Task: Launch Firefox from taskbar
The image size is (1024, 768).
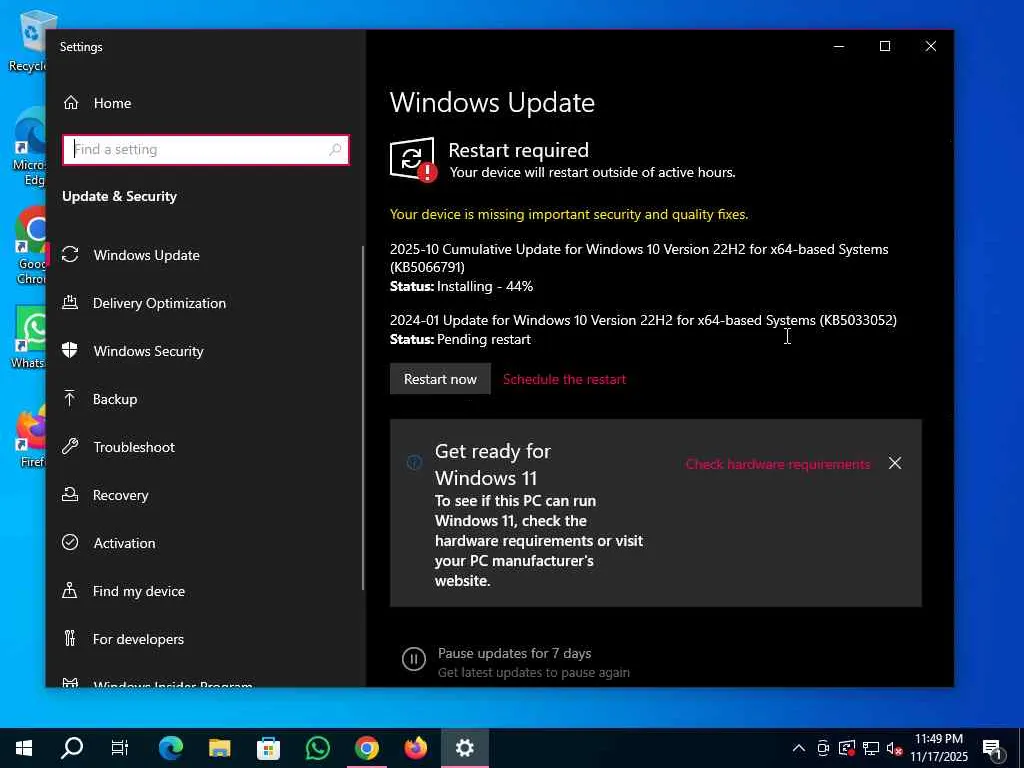Action: click(415, 748)
